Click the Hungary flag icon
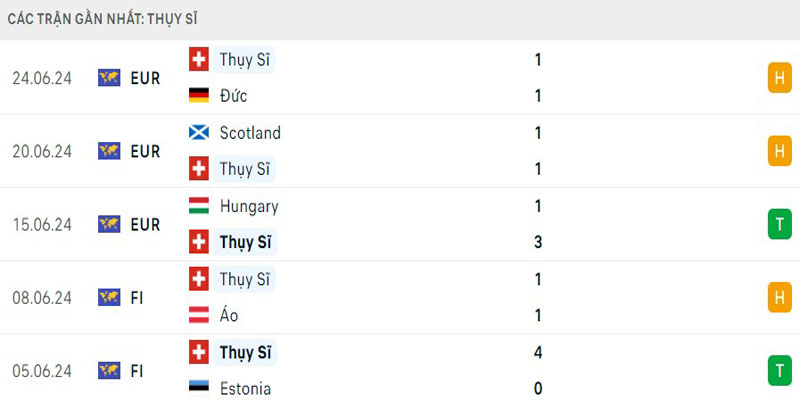This screenshot has height=400, width=800. click(x=198, y=206)
